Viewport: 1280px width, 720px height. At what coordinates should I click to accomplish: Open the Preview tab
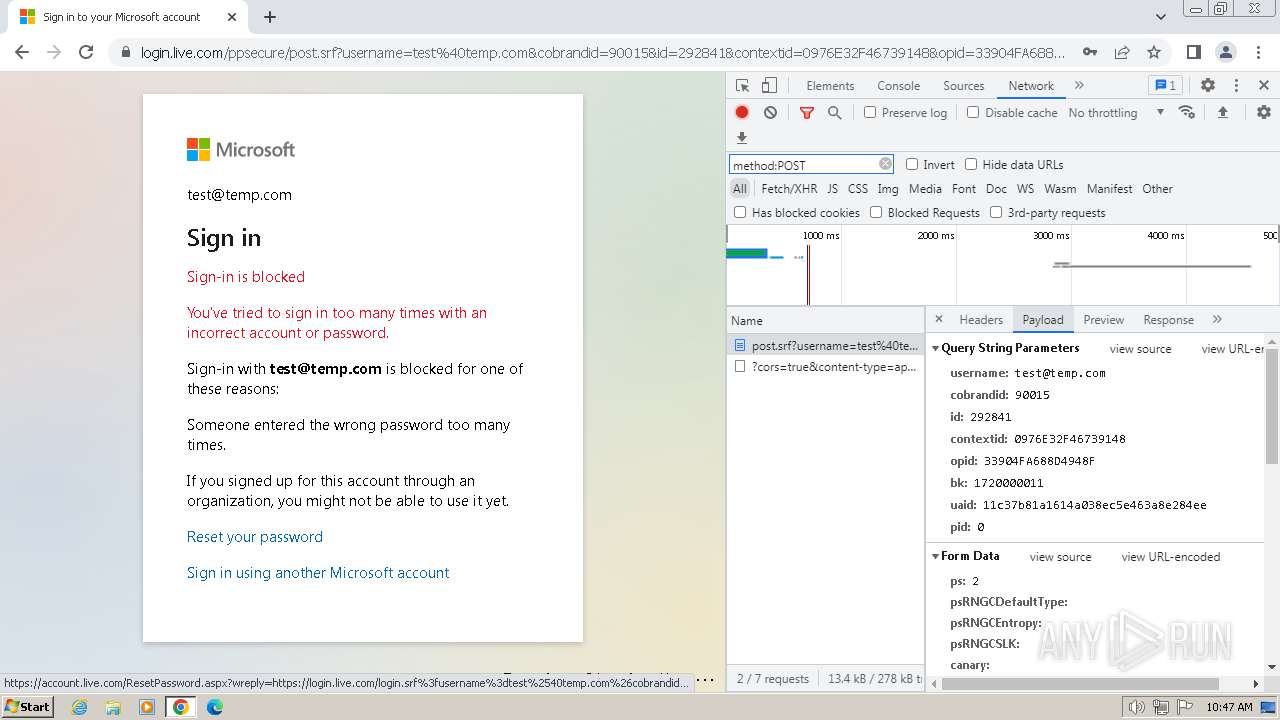(1104, 320)
